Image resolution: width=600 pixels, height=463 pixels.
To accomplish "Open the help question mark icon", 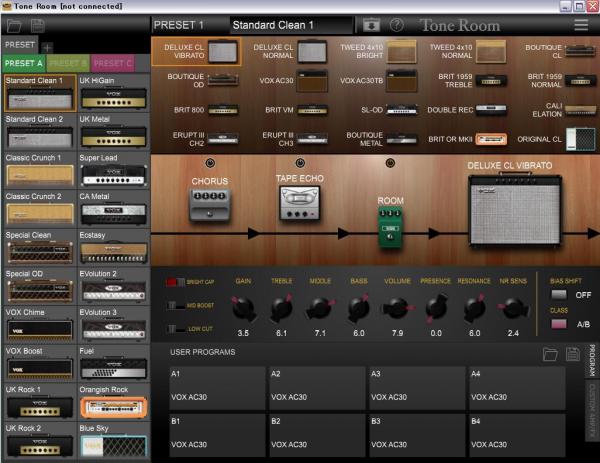I will pyautogui.click(x=396, y=25).
